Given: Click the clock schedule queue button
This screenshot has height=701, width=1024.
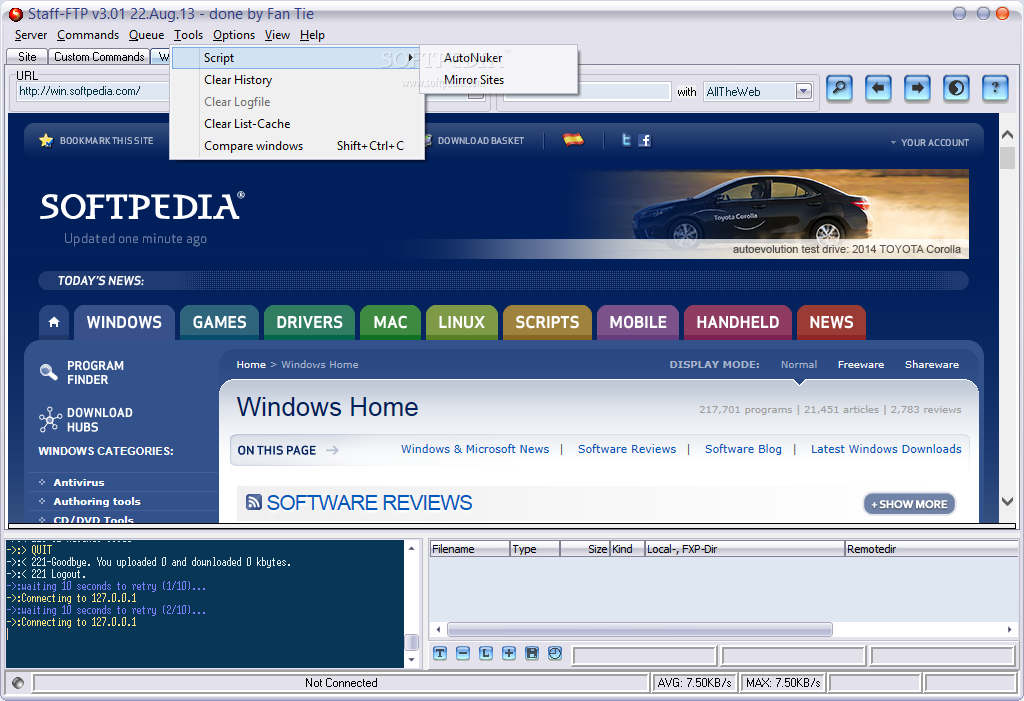Looking at the screenshot, I should click(555, 653).
